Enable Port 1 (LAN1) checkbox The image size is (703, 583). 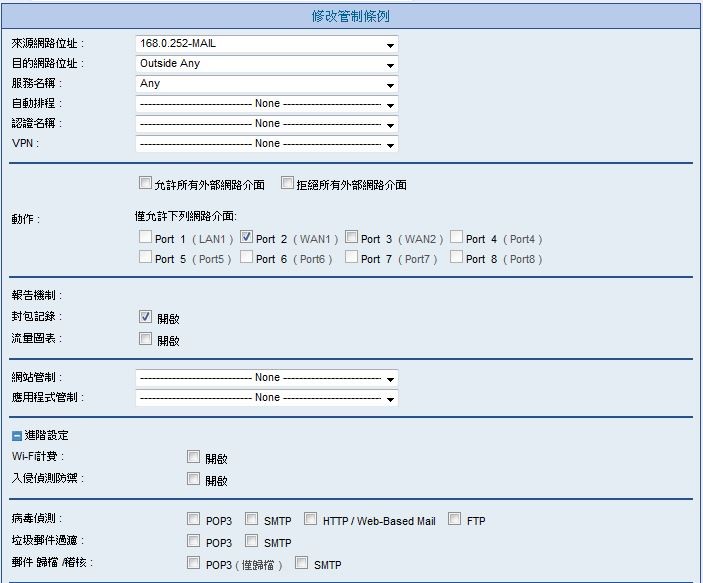pos(145,237)
